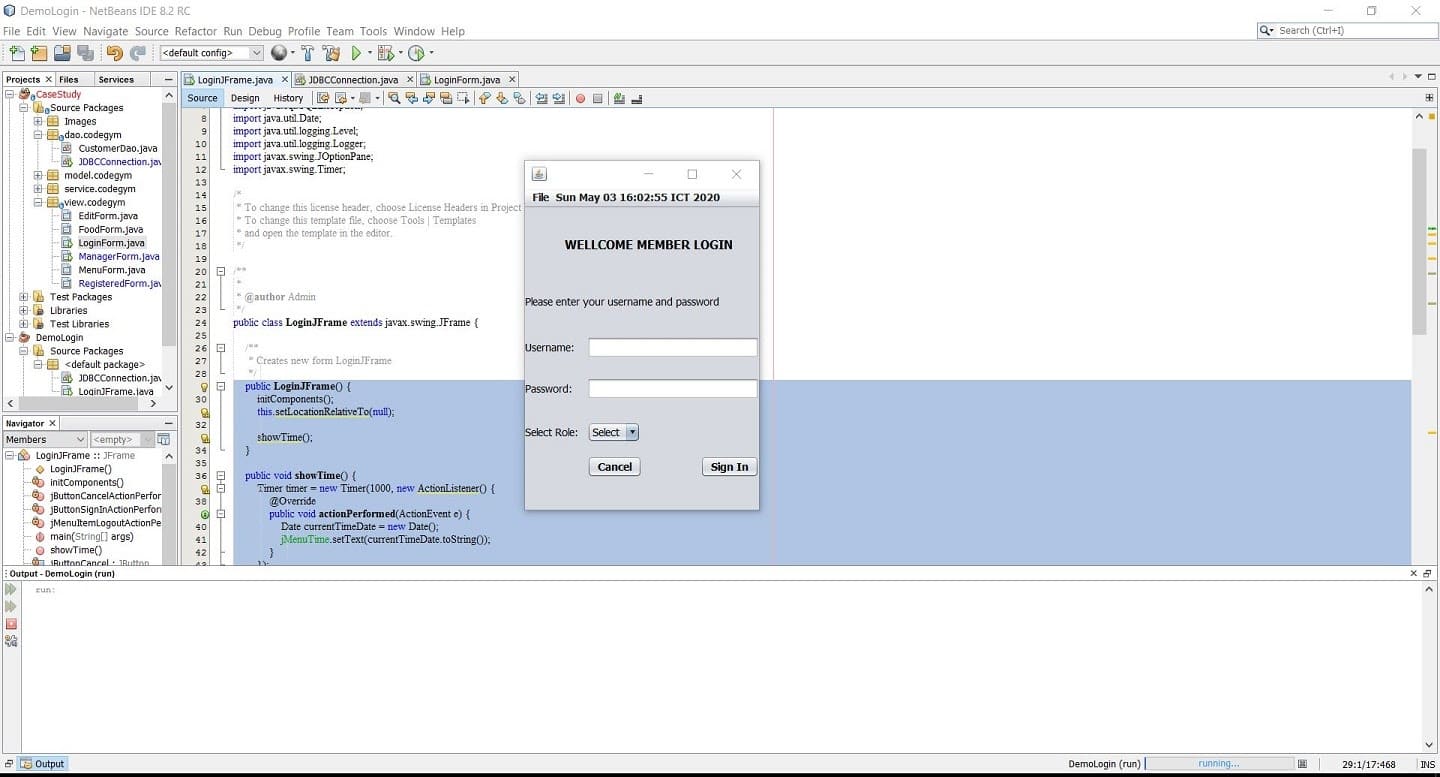Click the Undo arrow icon
Image resolution: width=1440 pixels, height=777 pixels.
[114, 53]
